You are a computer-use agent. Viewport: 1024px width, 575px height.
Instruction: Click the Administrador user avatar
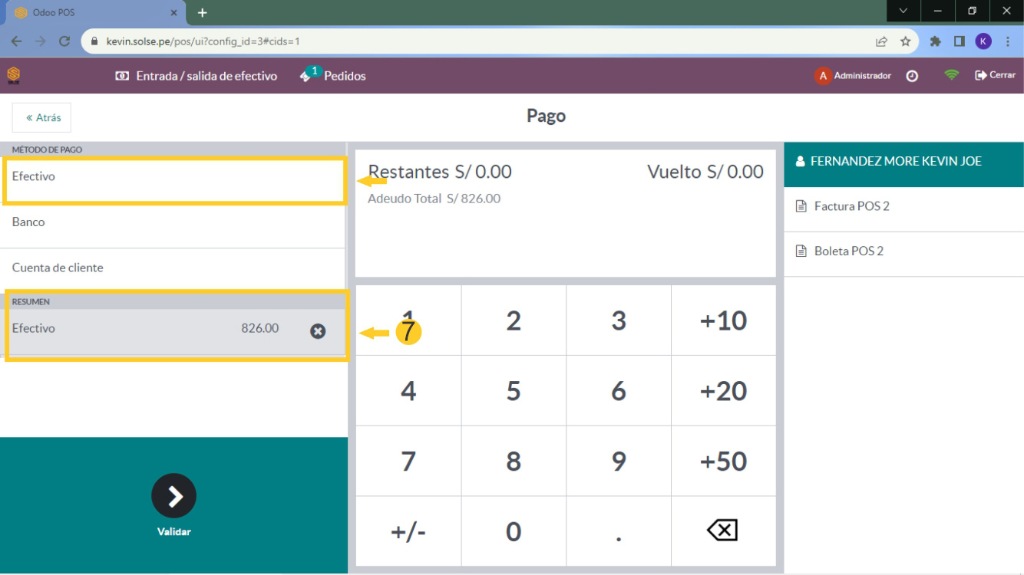(823, 76)
